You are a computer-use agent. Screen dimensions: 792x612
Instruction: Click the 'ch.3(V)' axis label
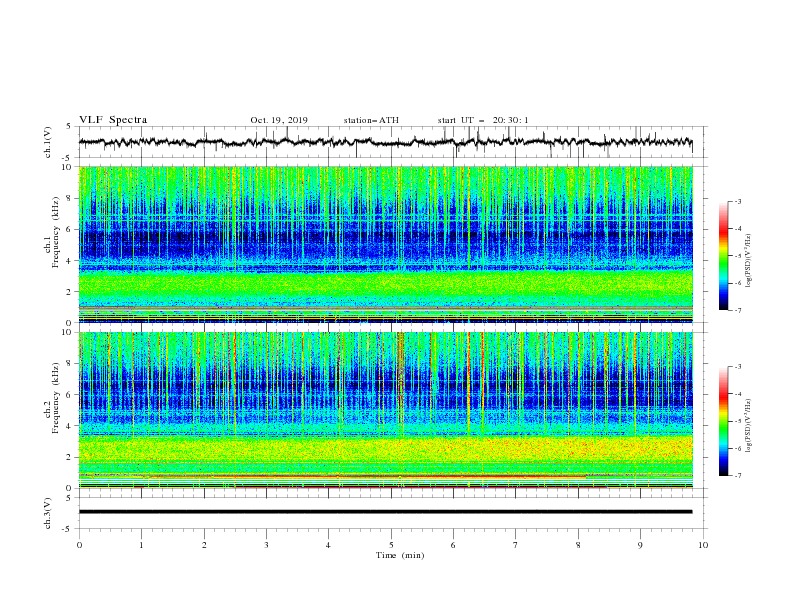pyautogui.click(x=48, y=513)
